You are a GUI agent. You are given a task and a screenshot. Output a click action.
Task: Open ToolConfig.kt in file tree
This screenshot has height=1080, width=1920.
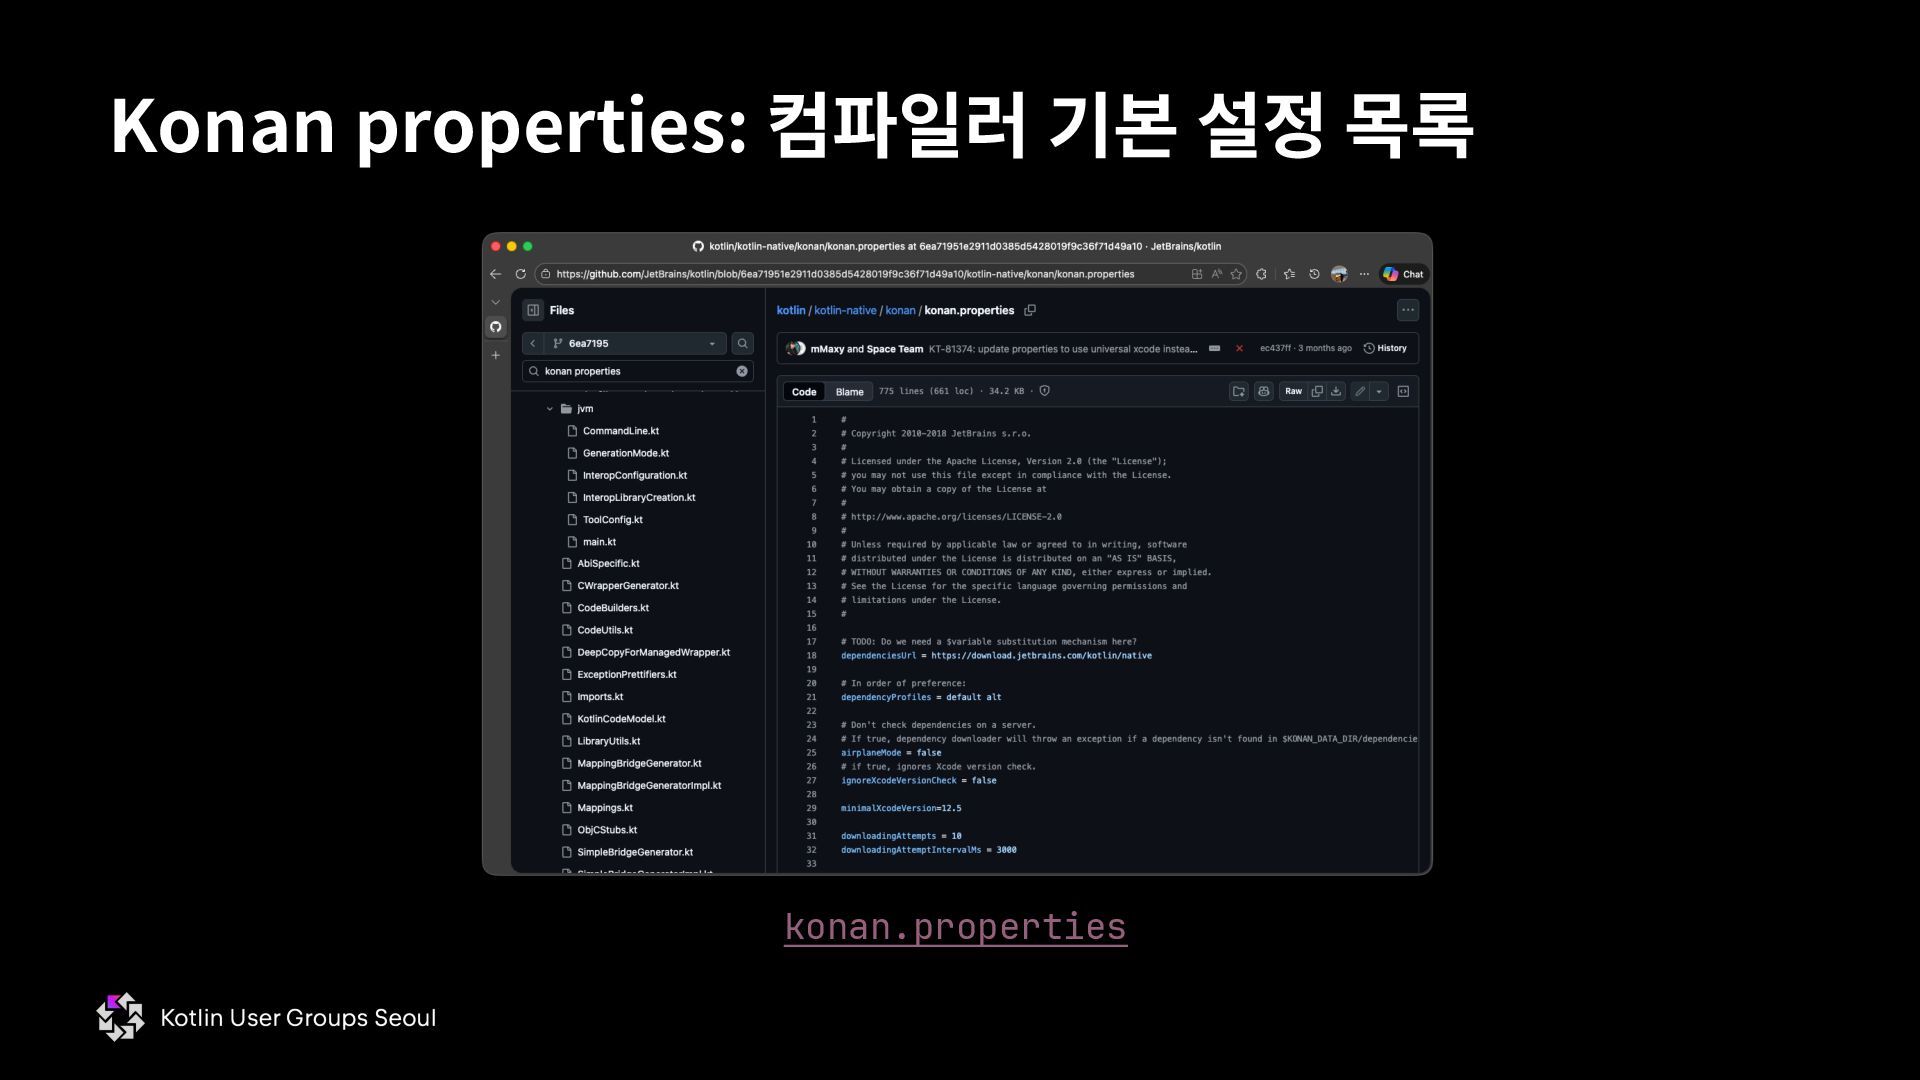pyautogui.click(x=612, y=520)
